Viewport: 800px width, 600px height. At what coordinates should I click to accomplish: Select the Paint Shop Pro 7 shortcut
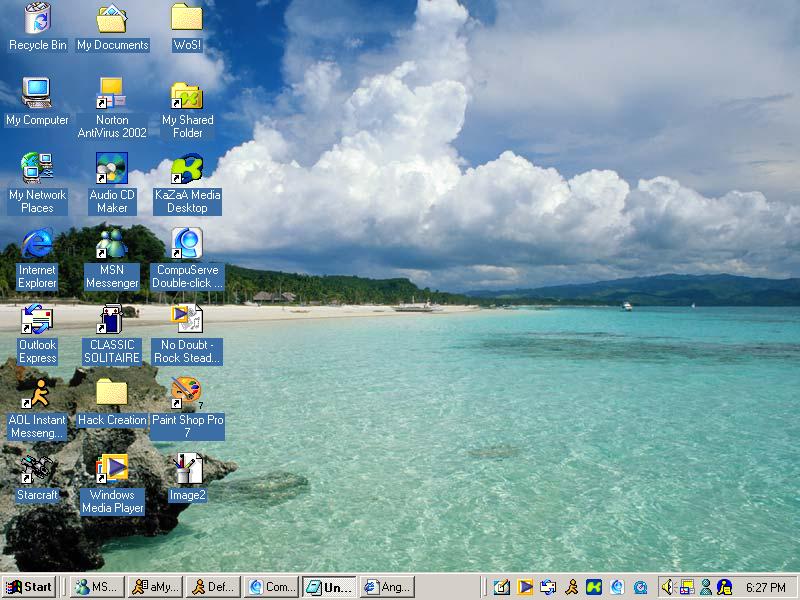187,394
